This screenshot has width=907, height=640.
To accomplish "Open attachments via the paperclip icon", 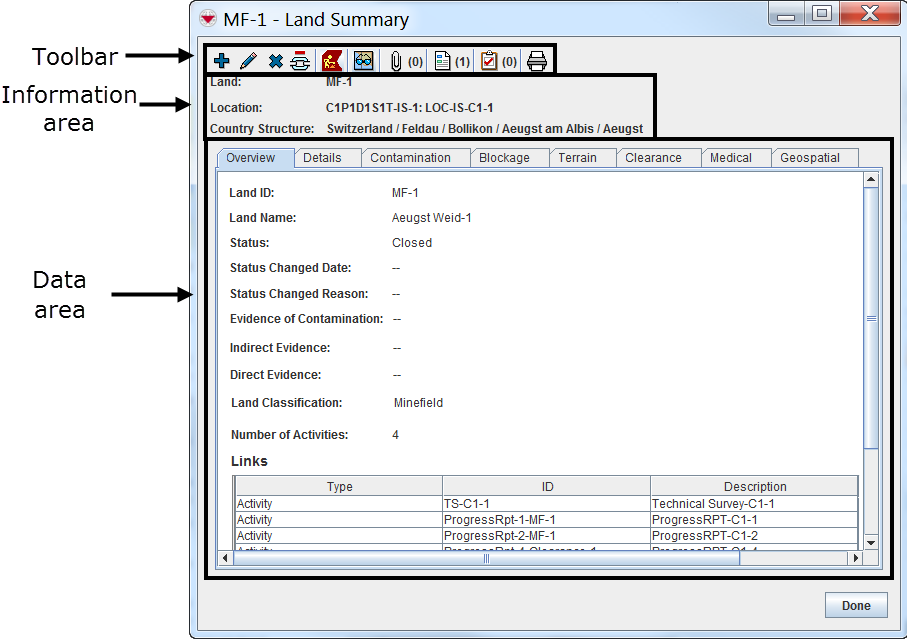I will point(396,60).
